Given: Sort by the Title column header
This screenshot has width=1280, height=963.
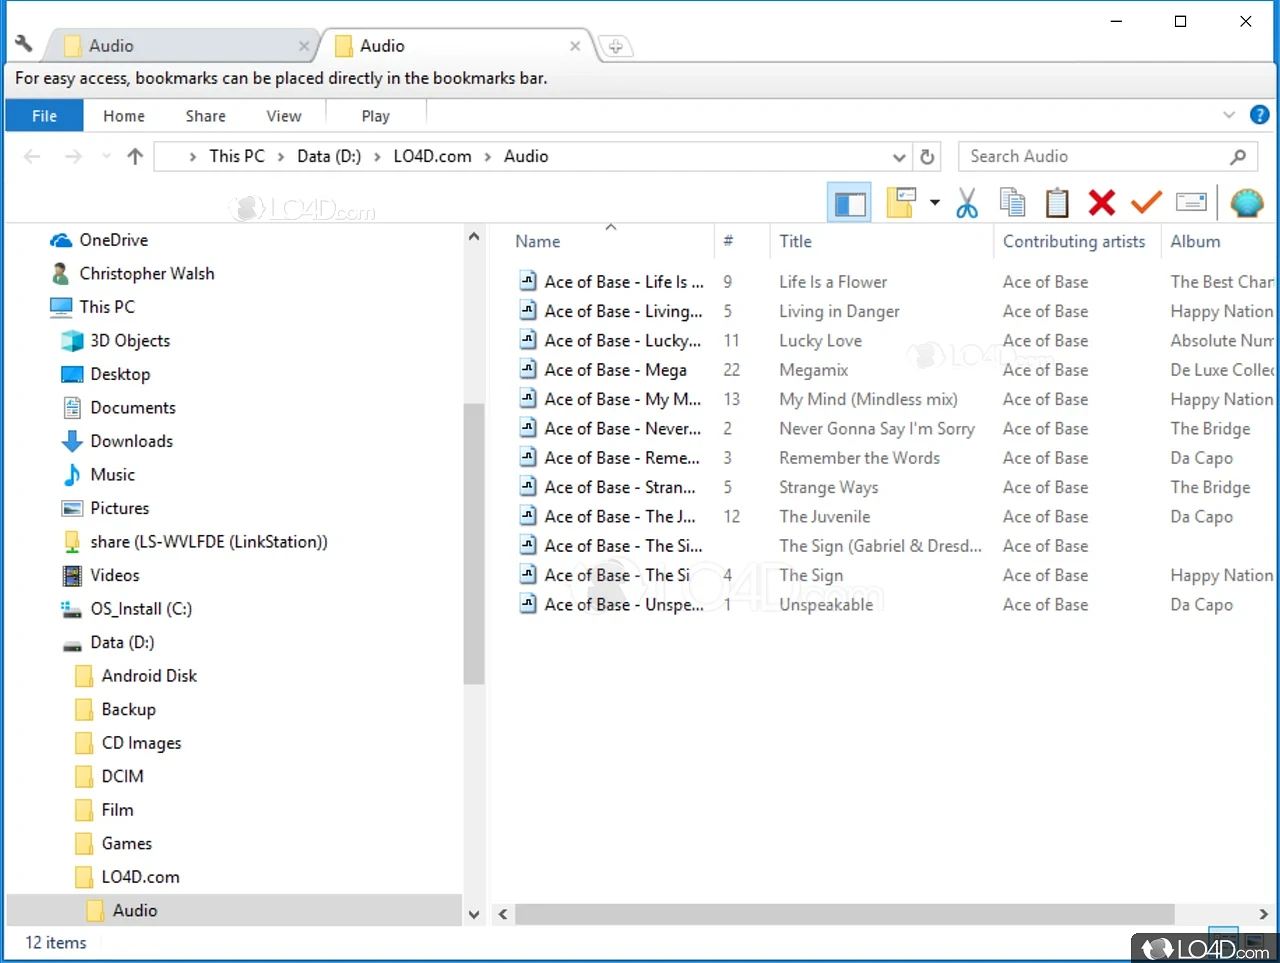Looking at the screenshot, I should (x=795, y=241).
